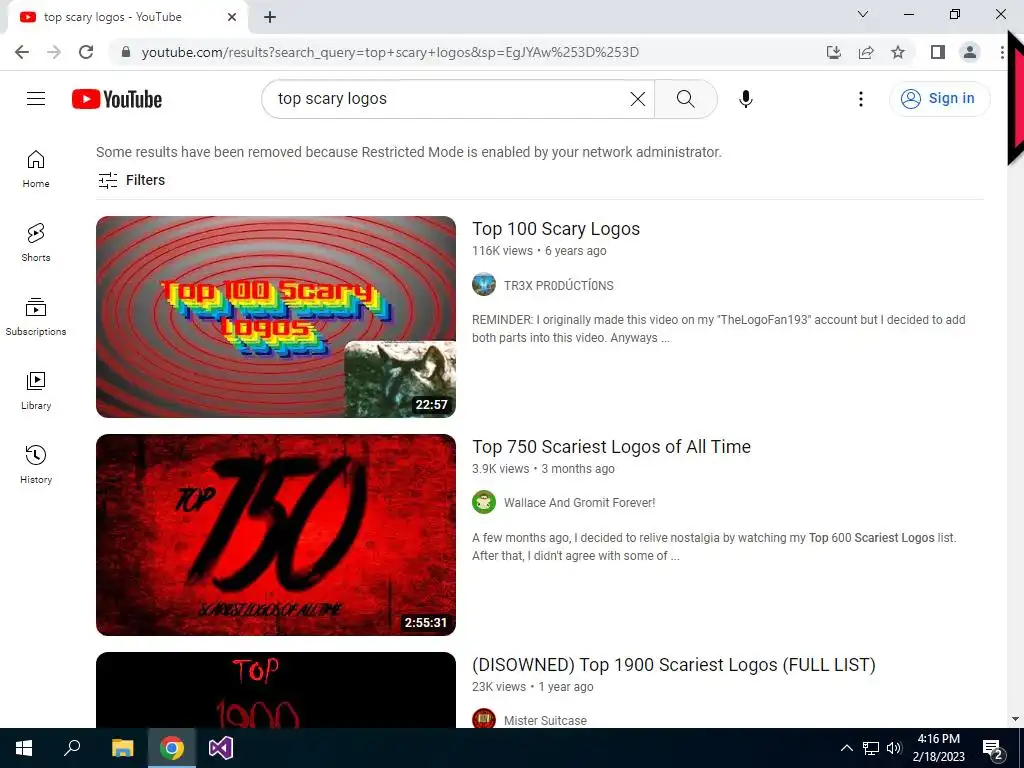This screenshot has height=768, width=1024.
Task: Open the search Filters panel
Action: click(x=131, y=180)
